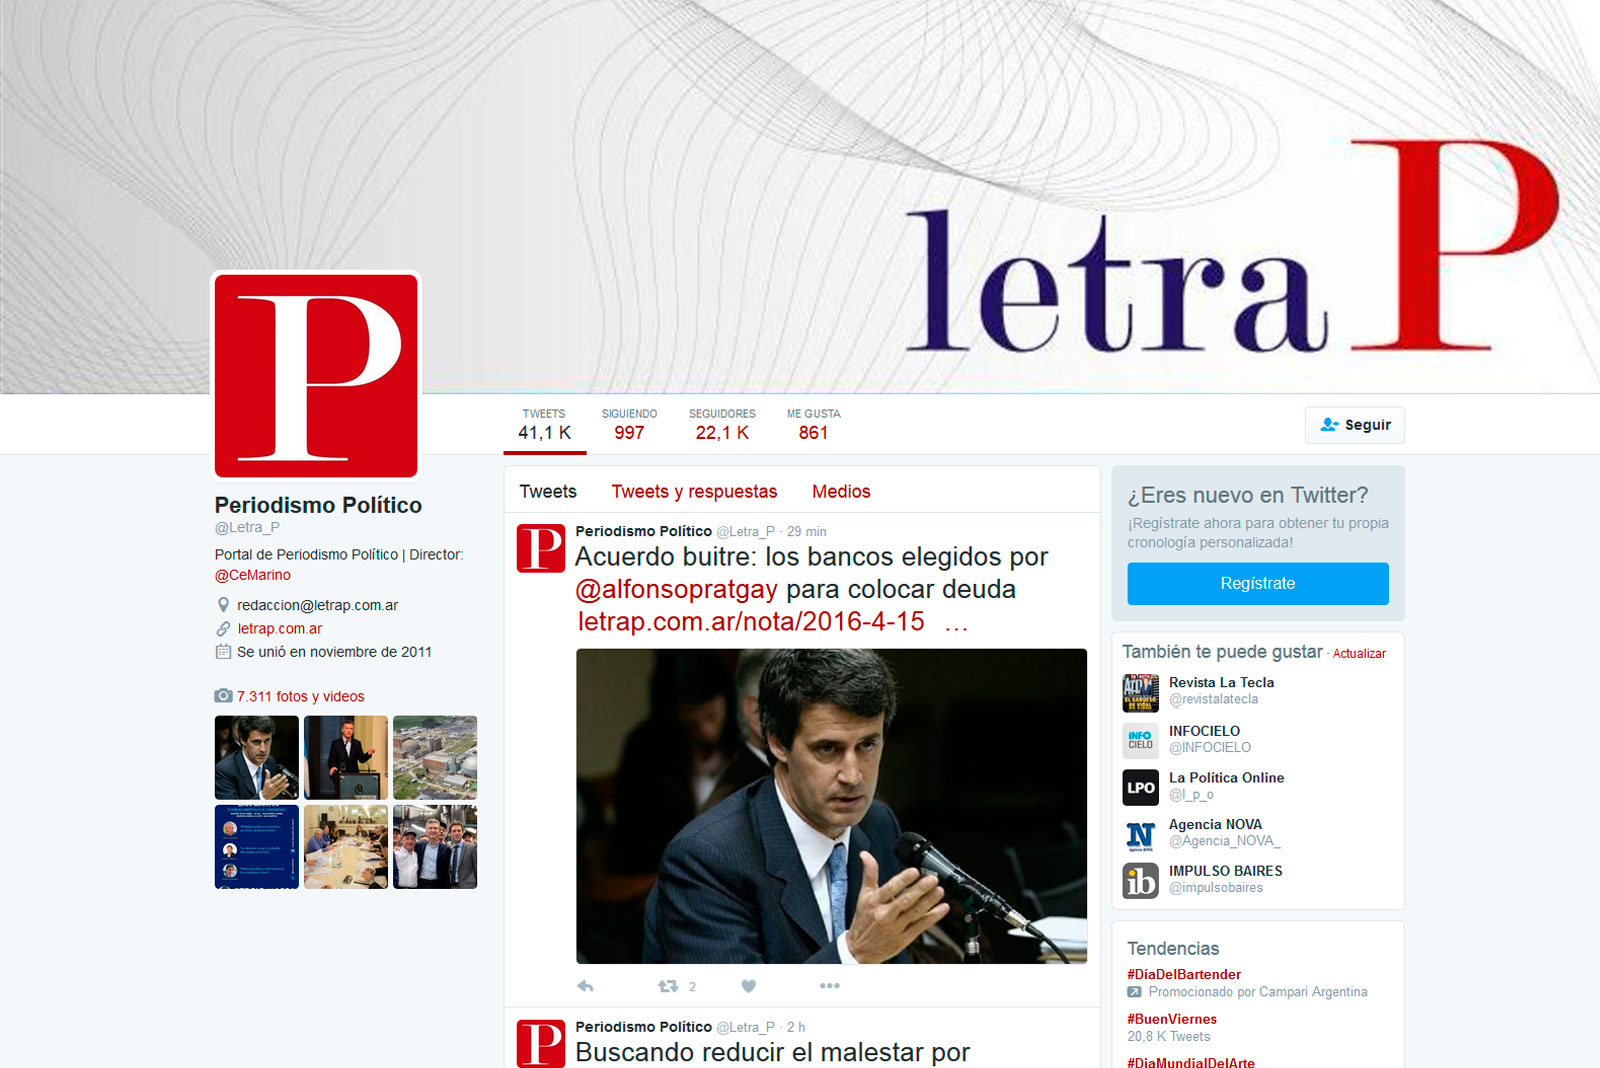The width and height of the screenshot is (1600, 1068).
Task: Open INFOCIELO account name
Action: pyautogui.click(x=1204, y=731)
